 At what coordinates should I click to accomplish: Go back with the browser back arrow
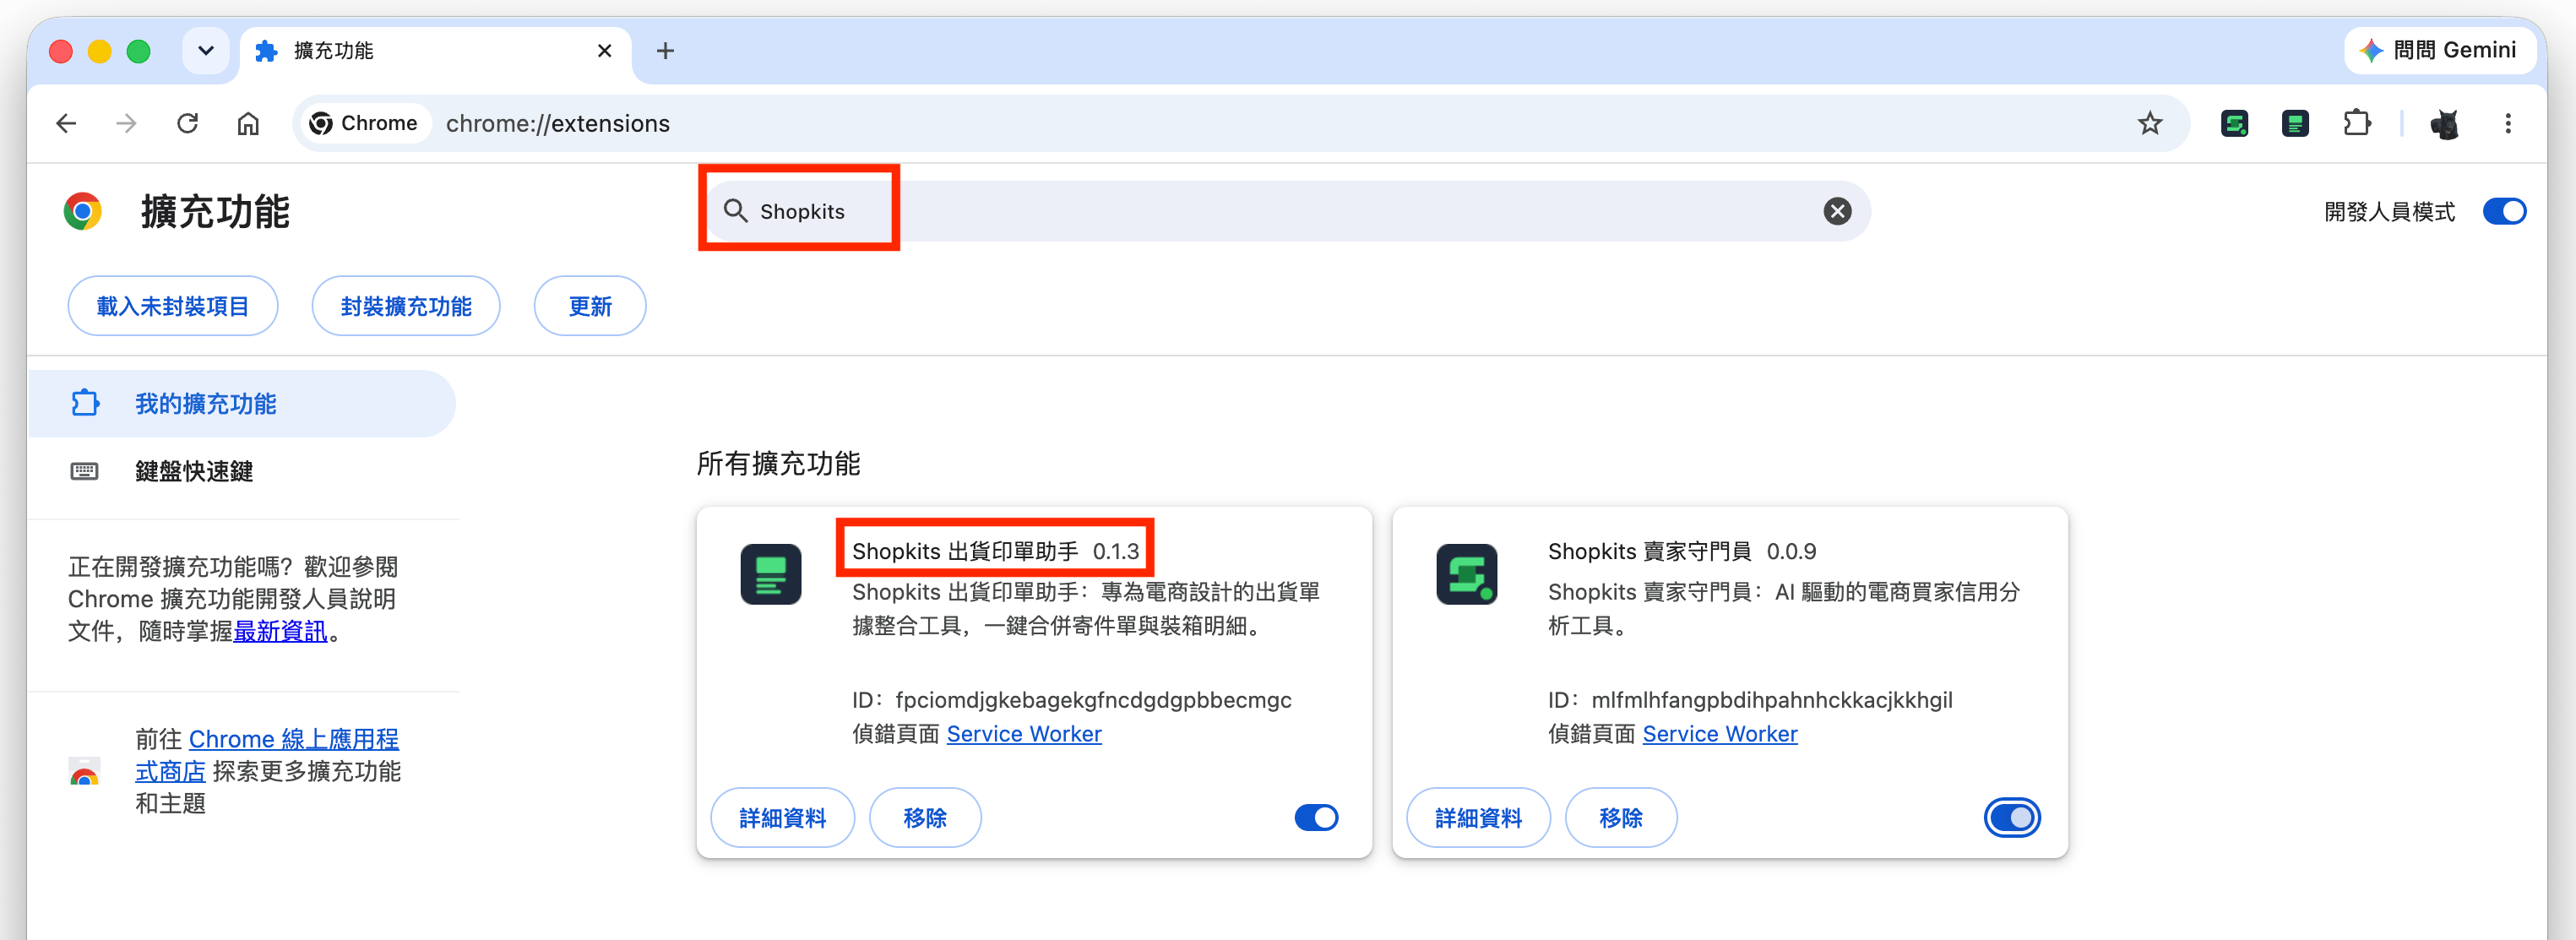point(66,124)
